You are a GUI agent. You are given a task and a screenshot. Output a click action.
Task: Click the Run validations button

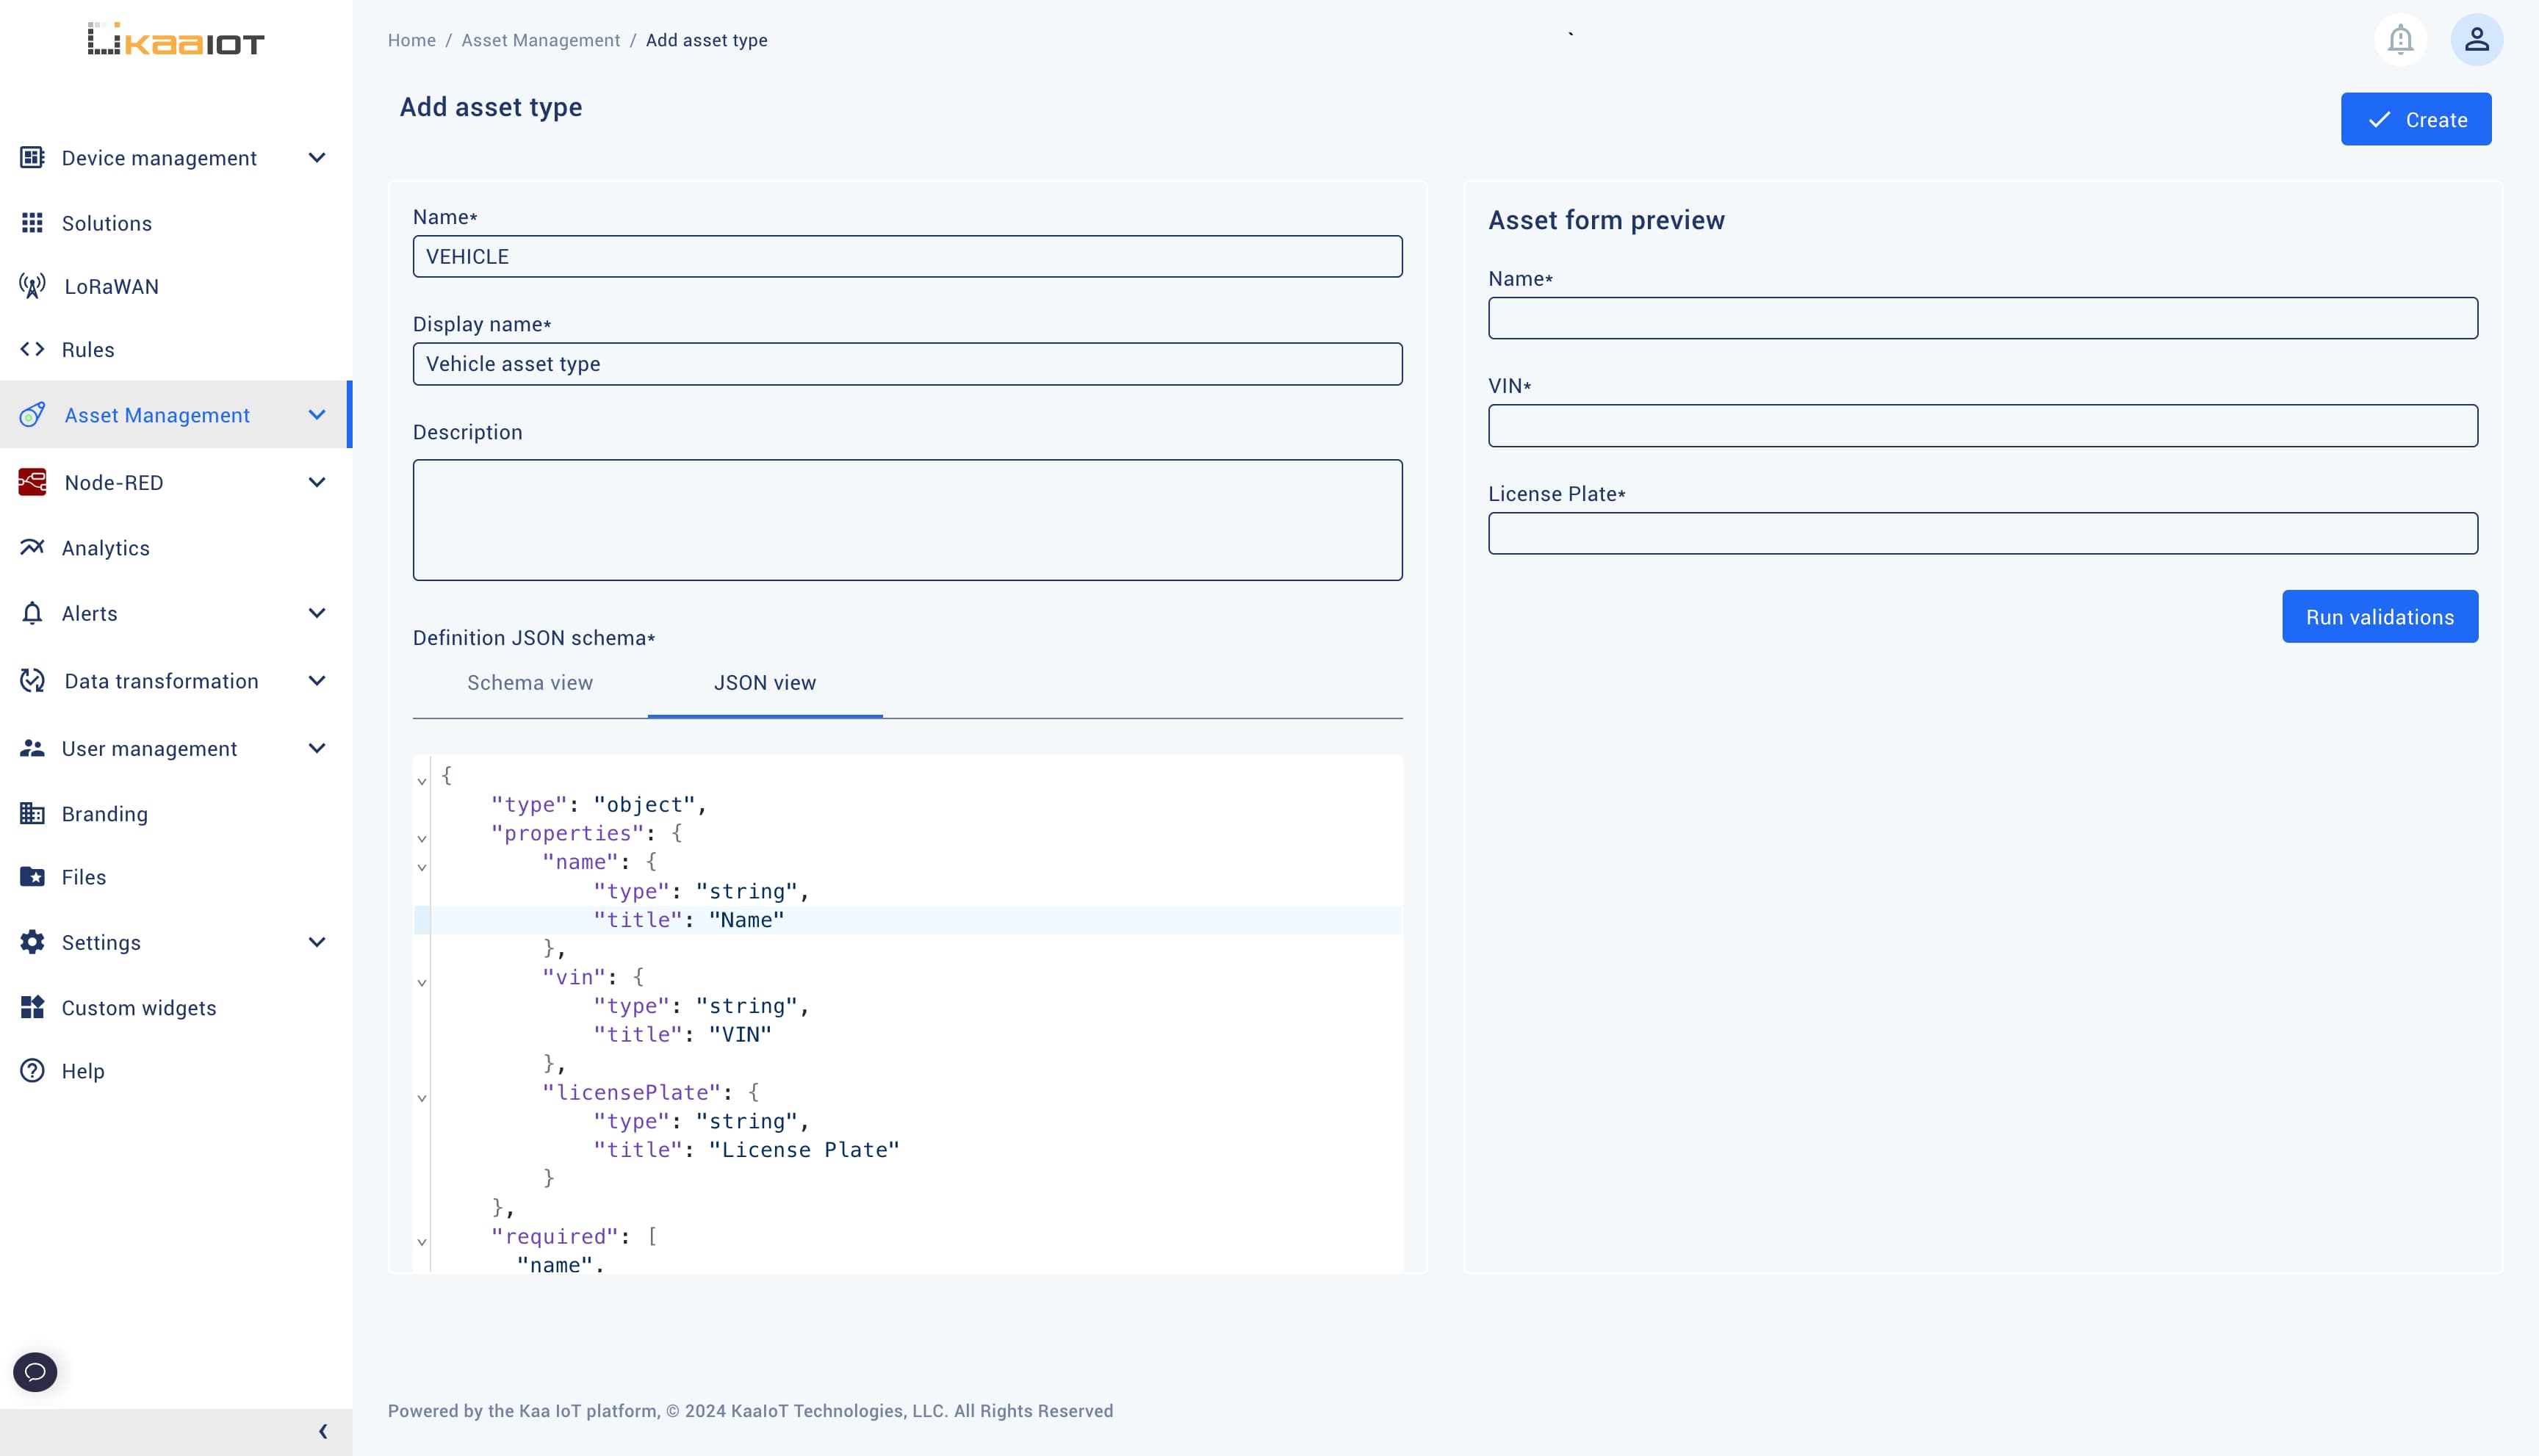pyautogui.click(x=2380, y=616)
